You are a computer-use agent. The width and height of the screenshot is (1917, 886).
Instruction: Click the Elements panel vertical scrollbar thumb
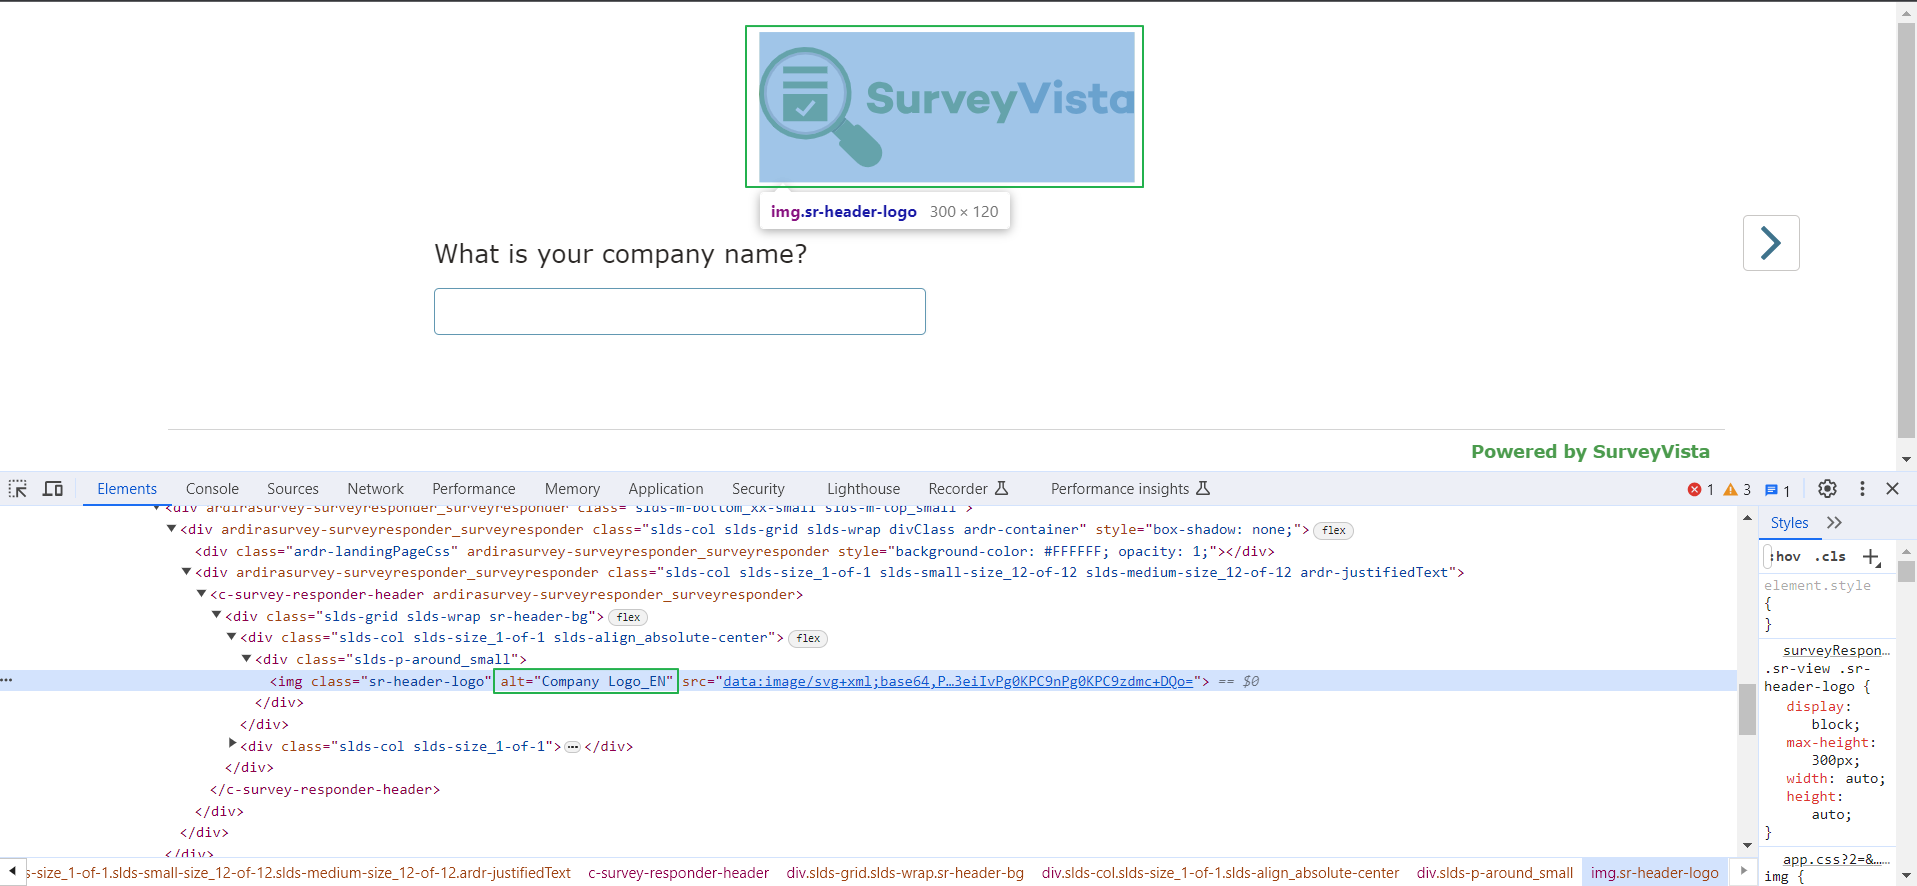tap(1747, 708)
